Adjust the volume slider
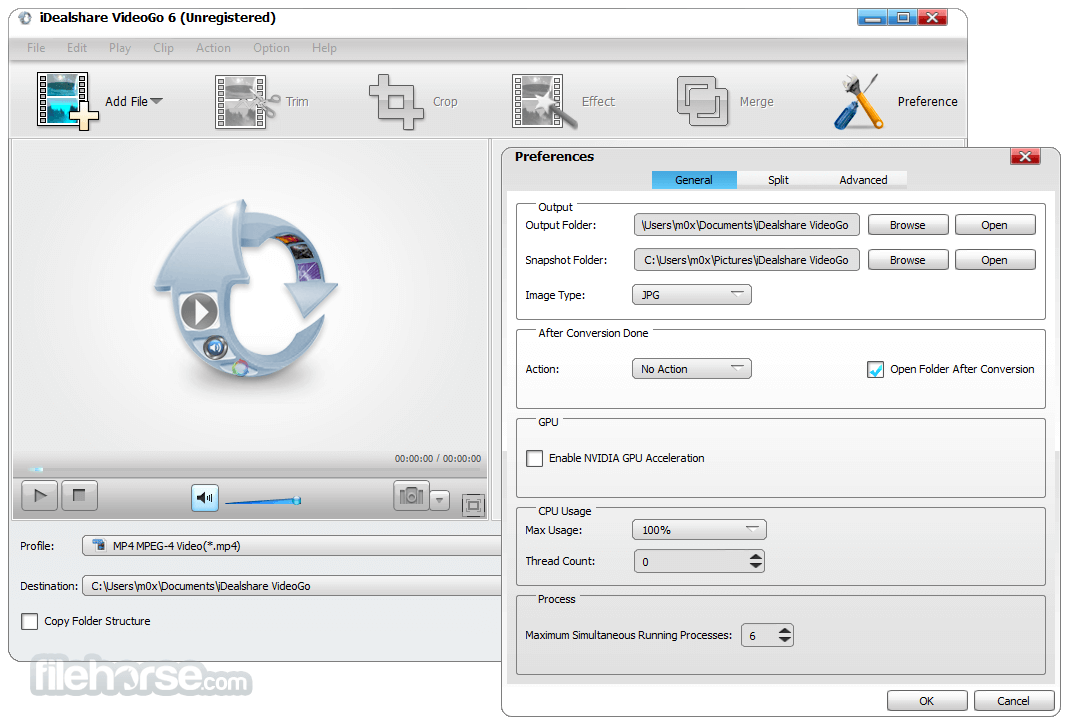 [x=263, y=501]
